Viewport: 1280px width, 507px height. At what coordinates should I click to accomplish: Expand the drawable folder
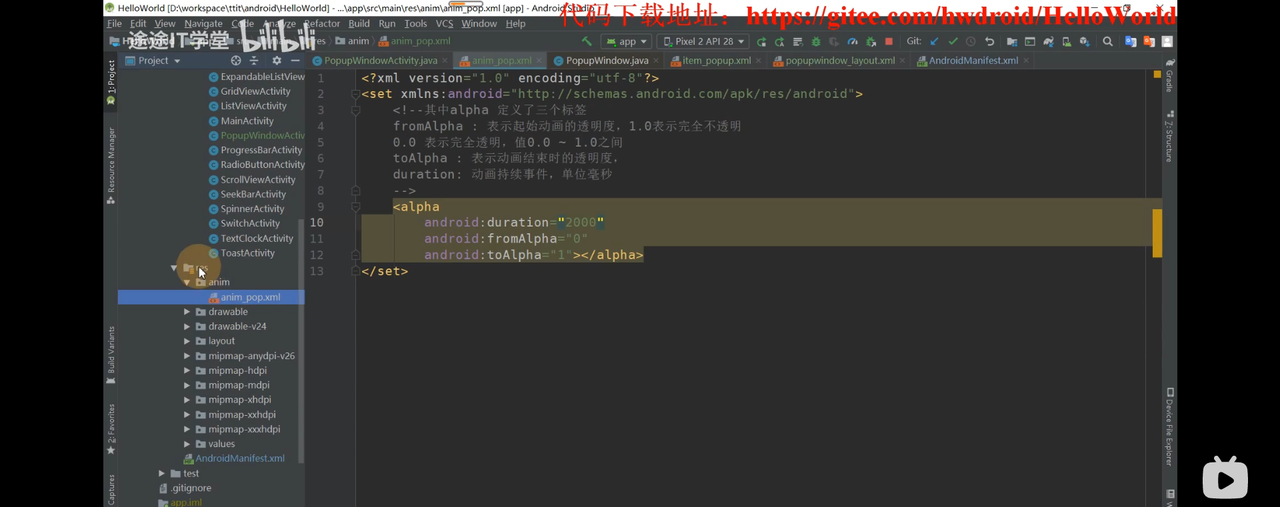click(187, 312)
